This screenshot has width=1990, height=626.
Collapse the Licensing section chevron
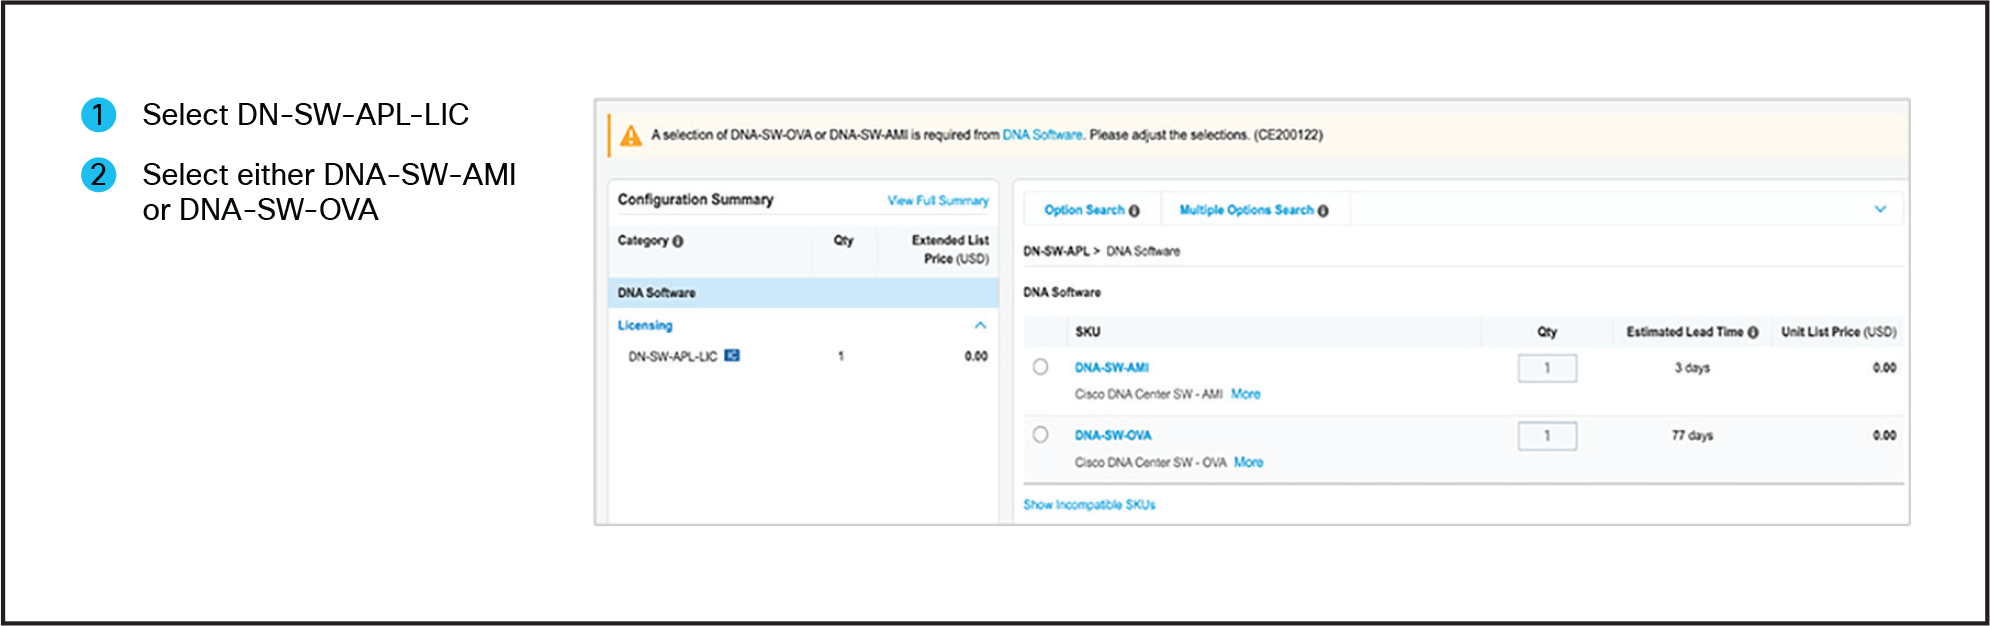tap(980, 325)
